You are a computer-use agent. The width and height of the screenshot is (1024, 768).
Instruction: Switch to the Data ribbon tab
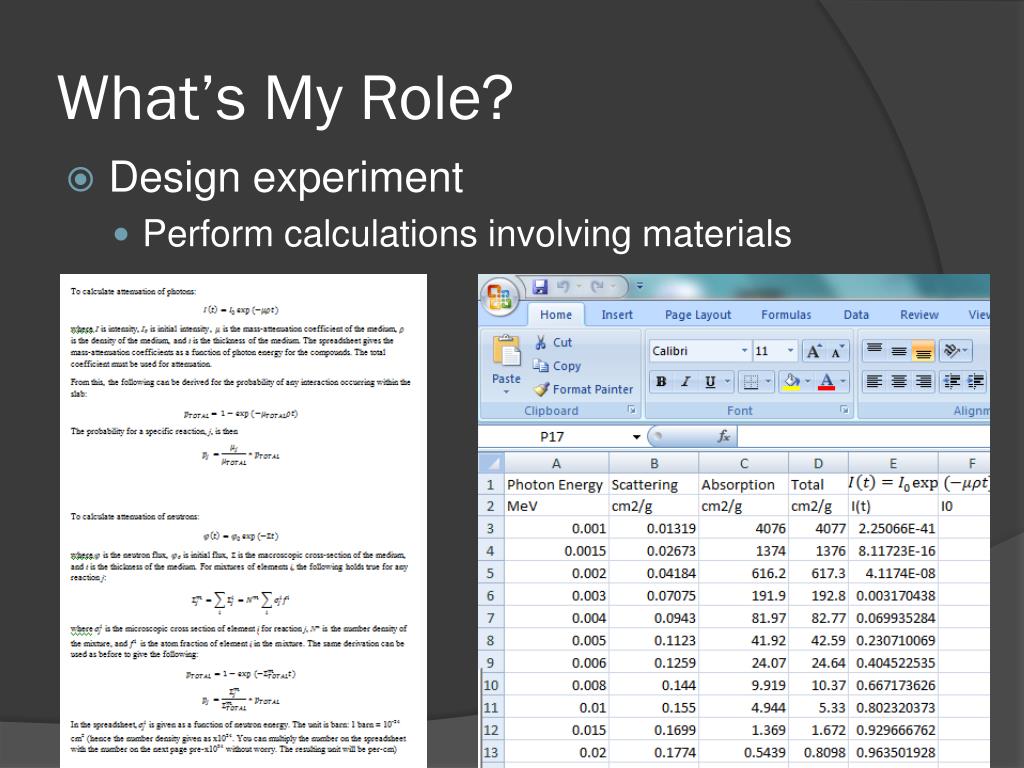(x=856, y=315)
